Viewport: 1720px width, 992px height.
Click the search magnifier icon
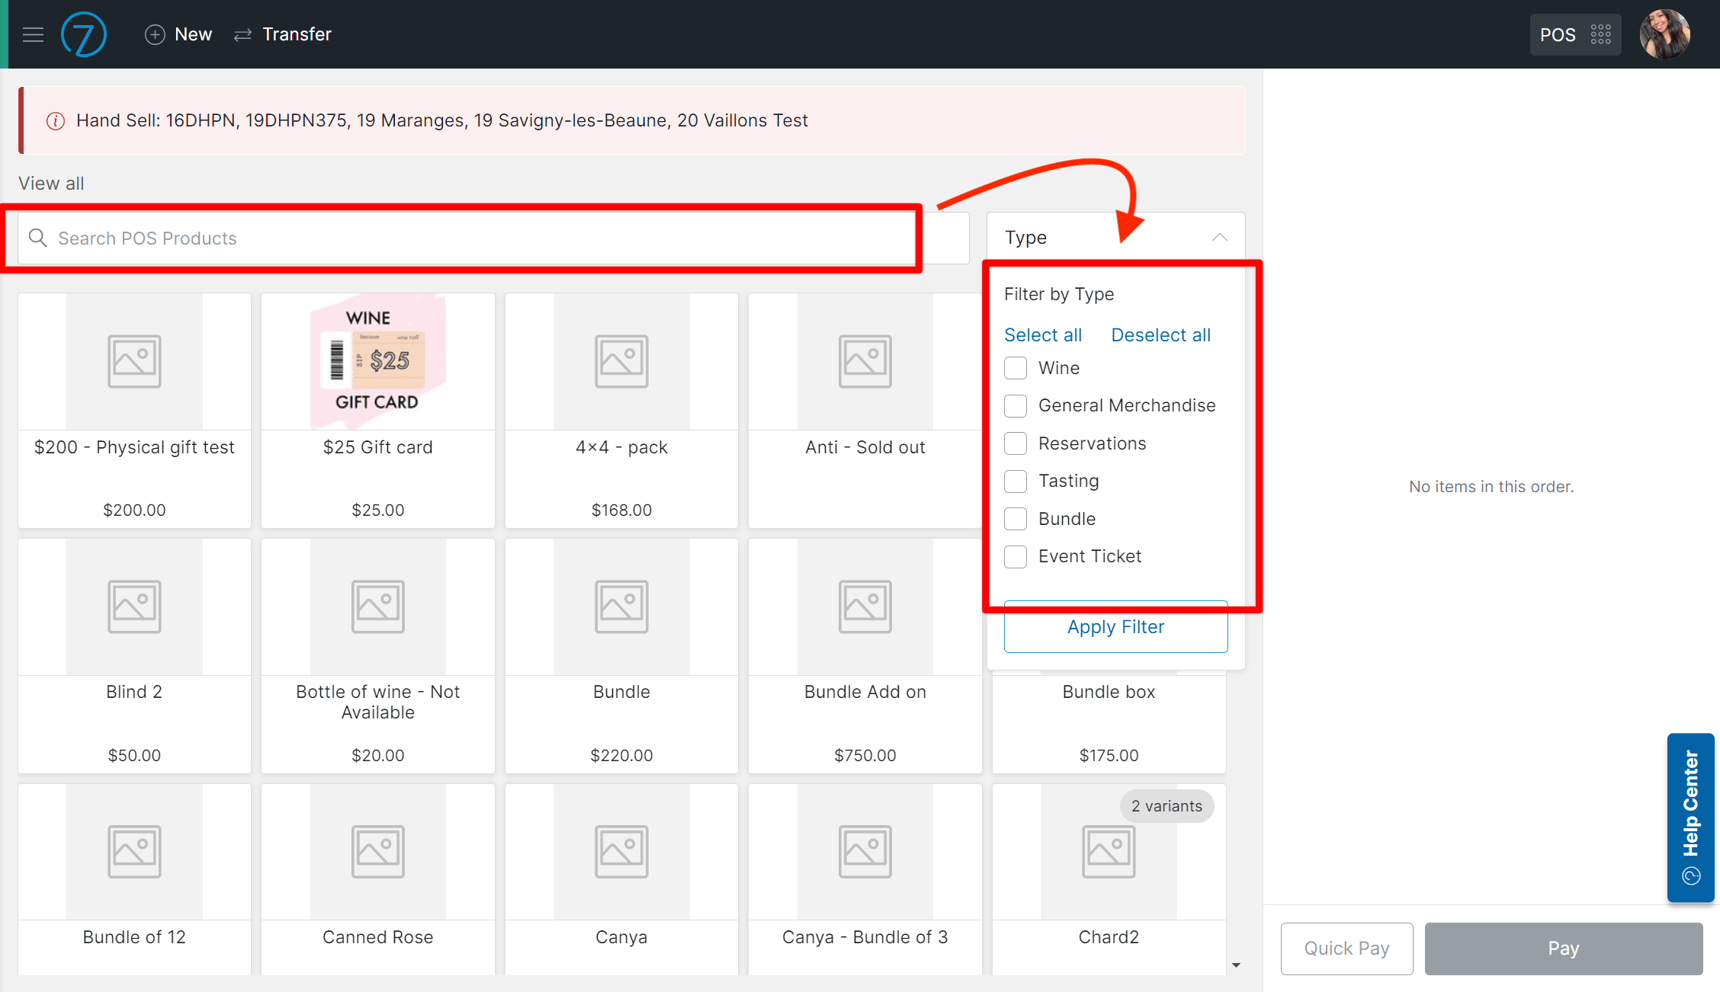click(38, 238)
